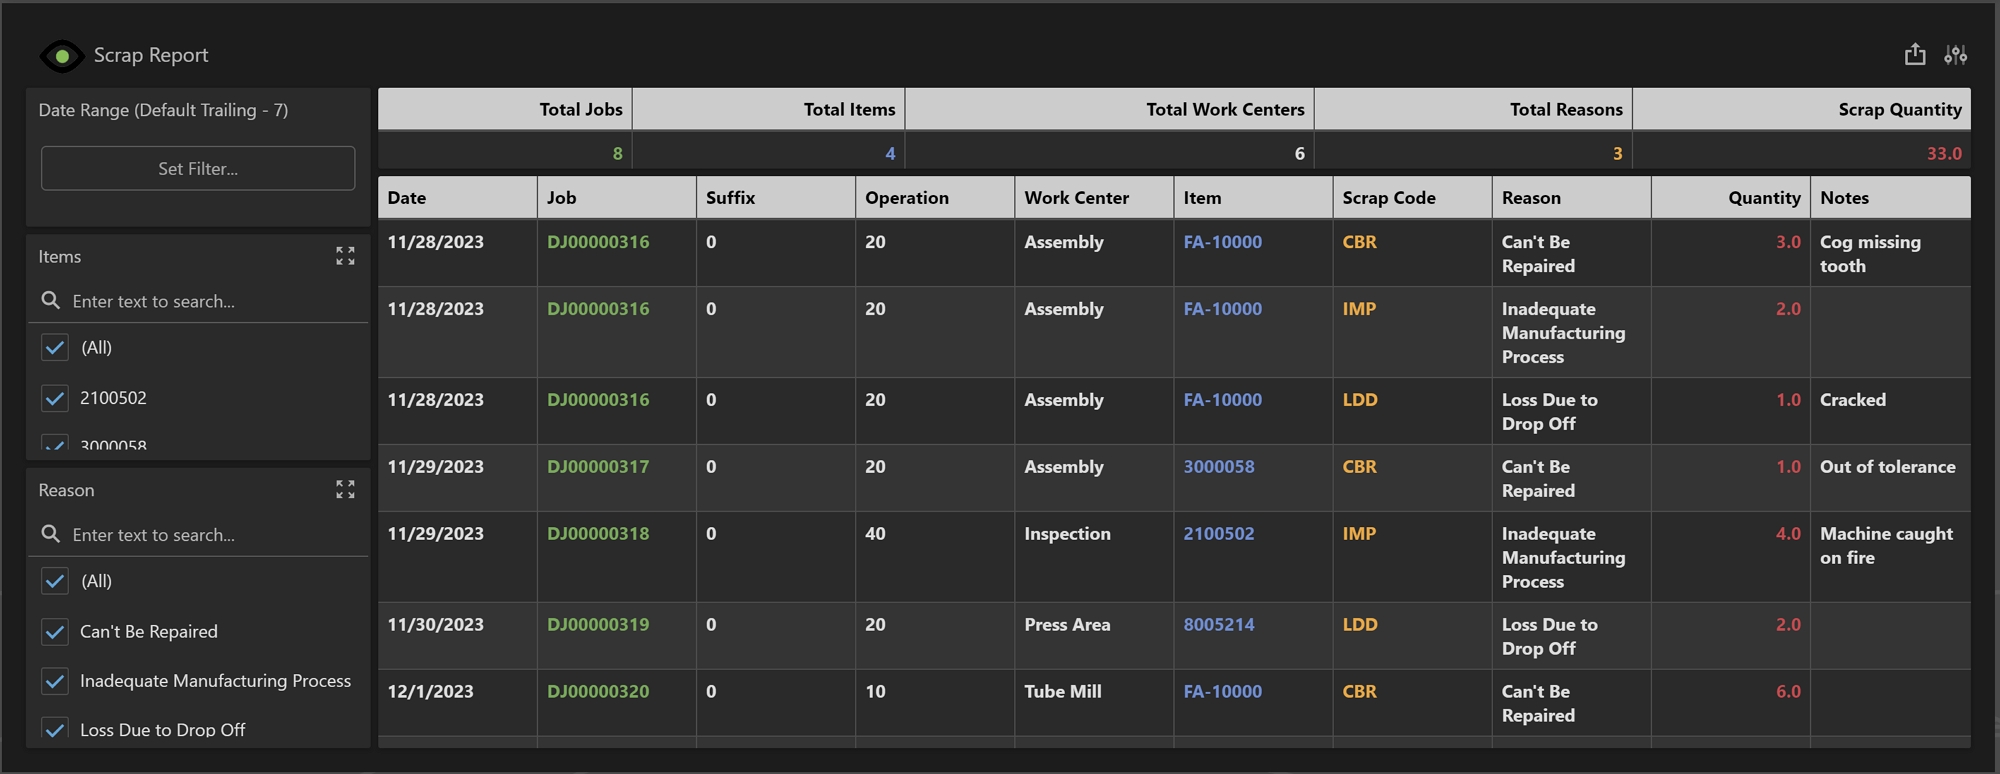Open job DJ00000317 link

(598, 467)
